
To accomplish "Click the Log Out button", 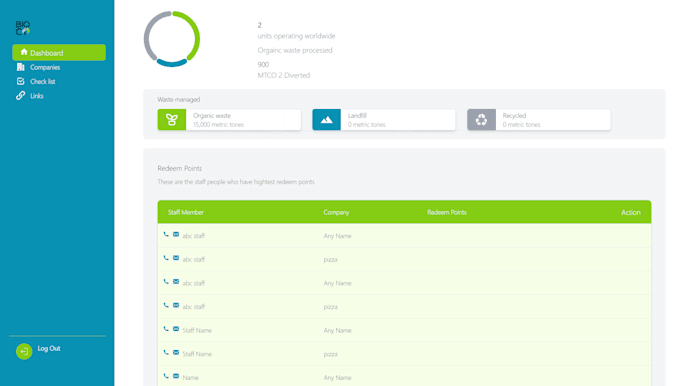I will point(49,348).
